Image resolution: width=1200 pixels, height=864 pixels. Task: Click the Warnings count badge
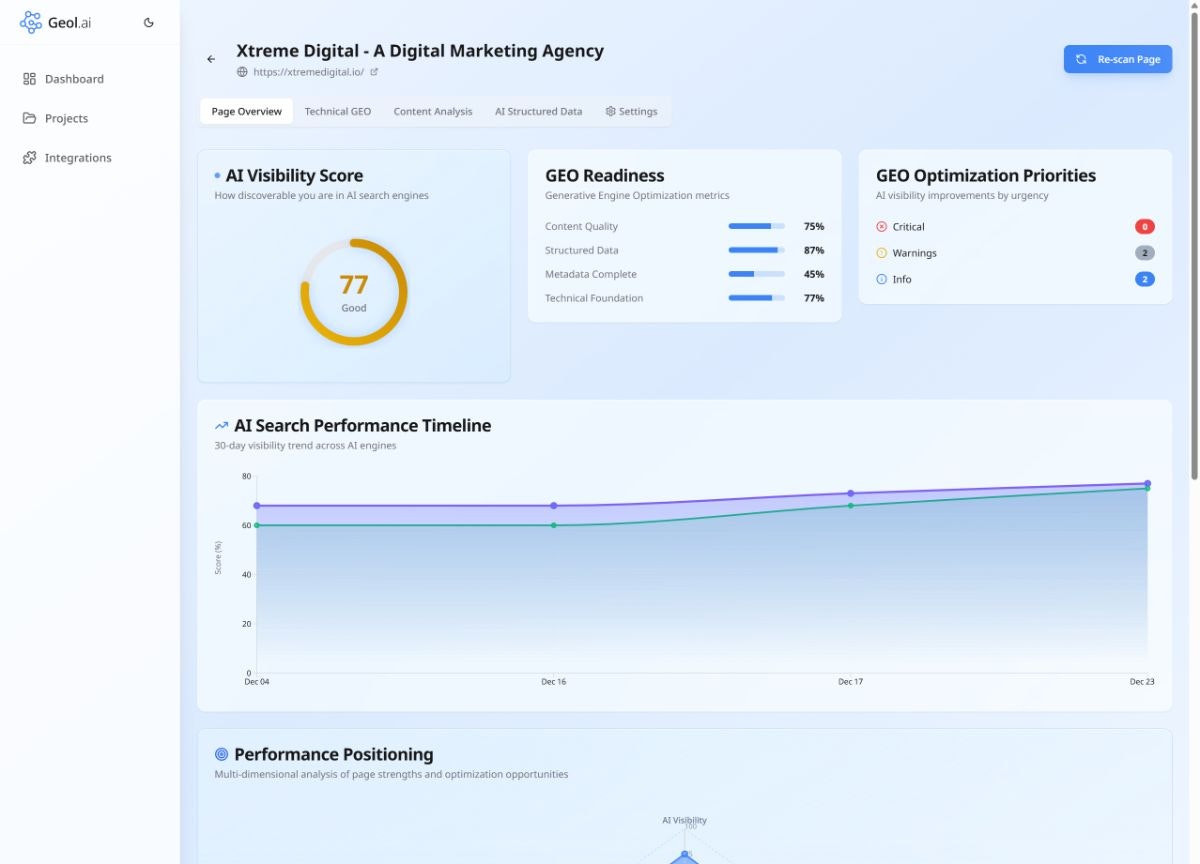coord(1145,253)
